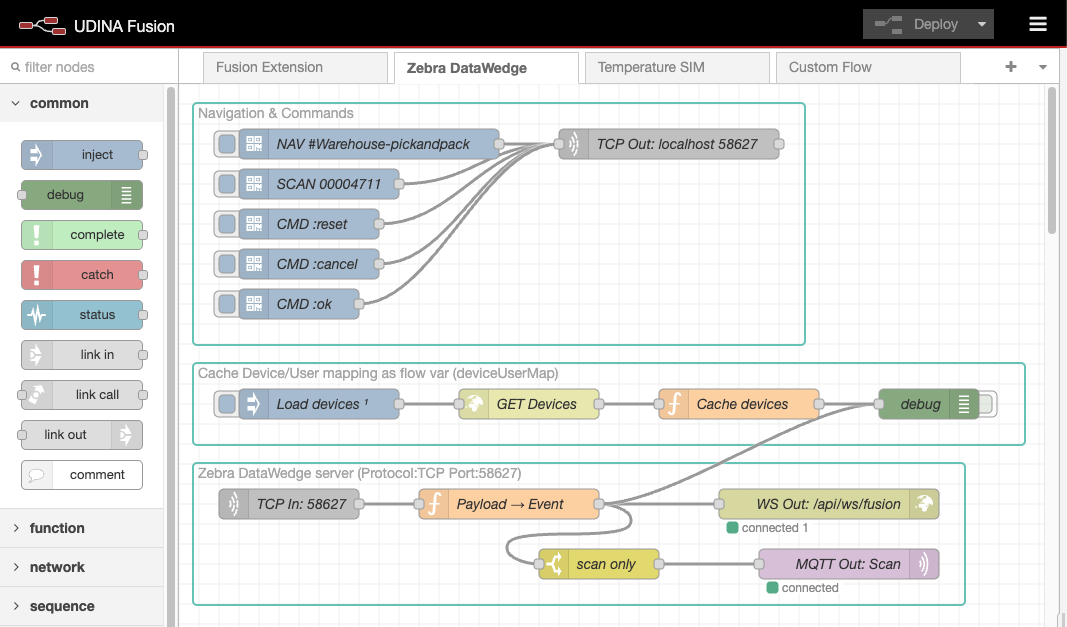The image size is (1067, 627).
Task: Expand the function palette category
Action: (57, 528)
